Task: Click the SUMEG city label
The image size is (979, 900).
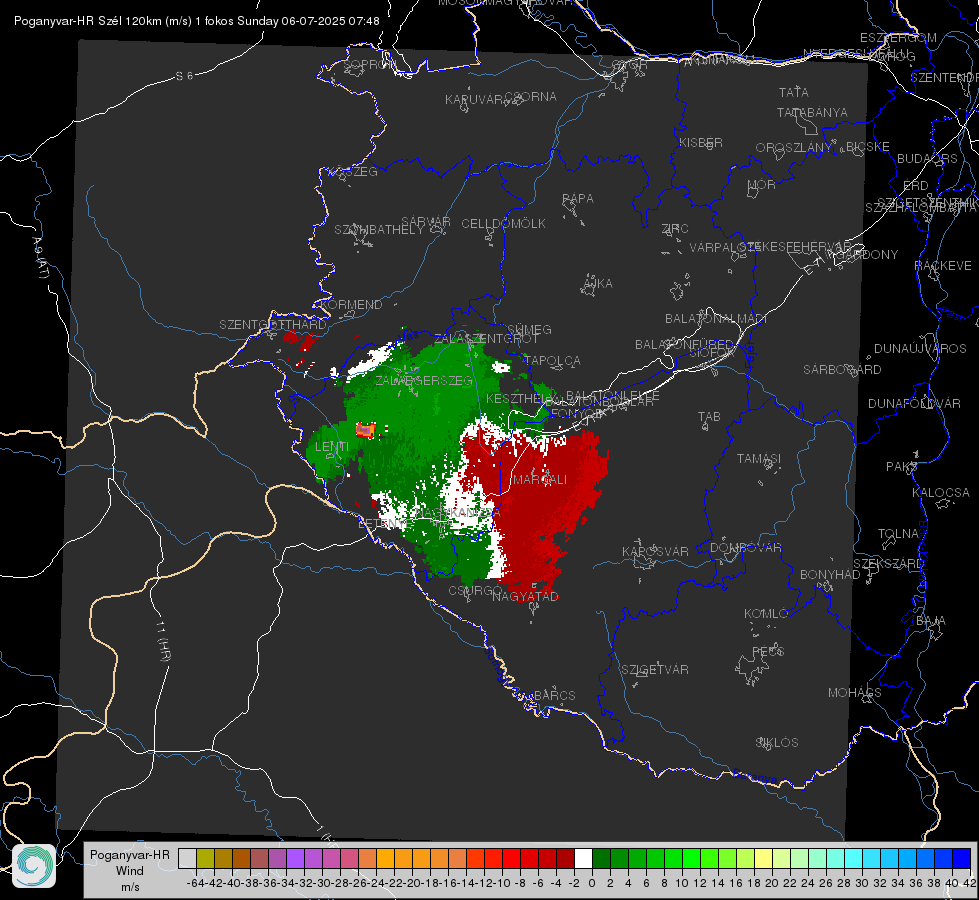Action: pyautogui.click(x=529, y=330)
